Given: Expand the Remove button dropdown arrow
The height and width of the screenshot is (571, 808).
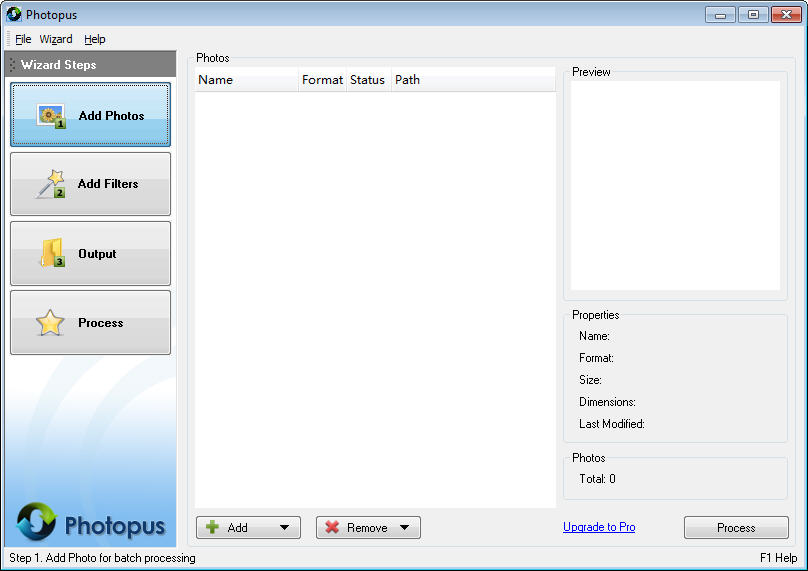Looking at the screenshot, I should (405, 527).
